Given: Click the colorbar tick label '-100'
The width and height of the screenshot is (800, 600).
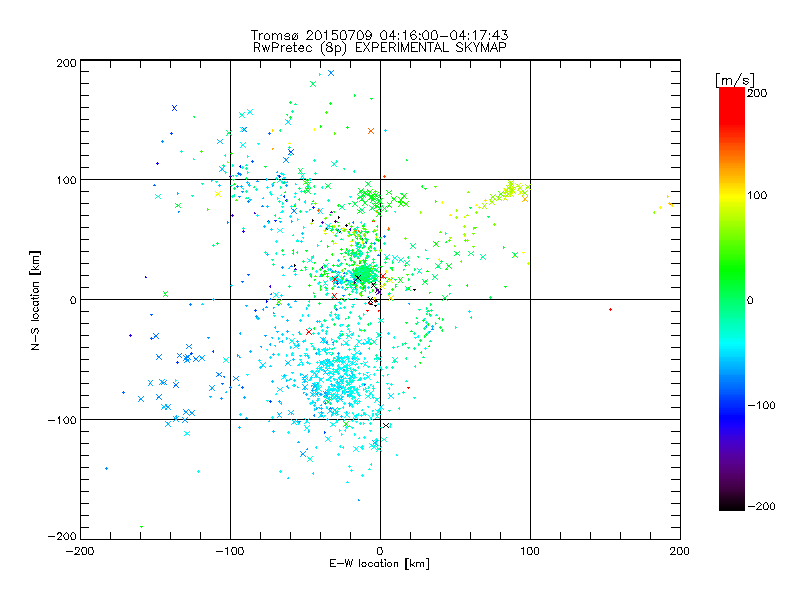Looking at the screenshot, I should click(761, 406).
